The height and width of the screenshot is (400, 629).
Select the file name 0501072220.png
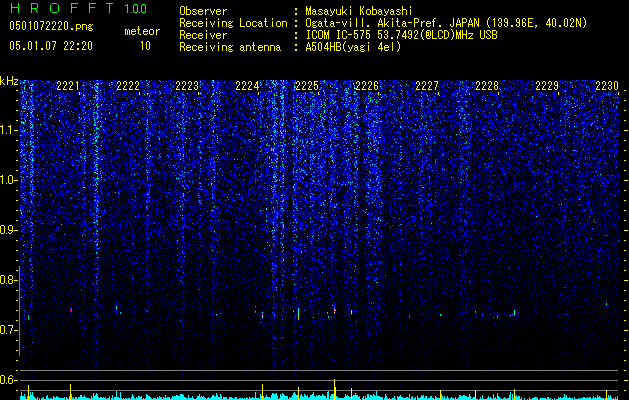pos(51,26)
